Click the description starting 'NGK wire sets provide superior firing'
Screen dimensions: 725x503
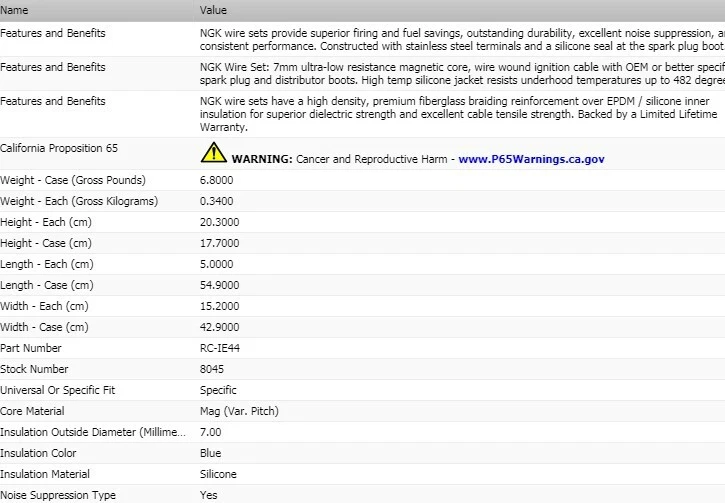pos(462,40)
